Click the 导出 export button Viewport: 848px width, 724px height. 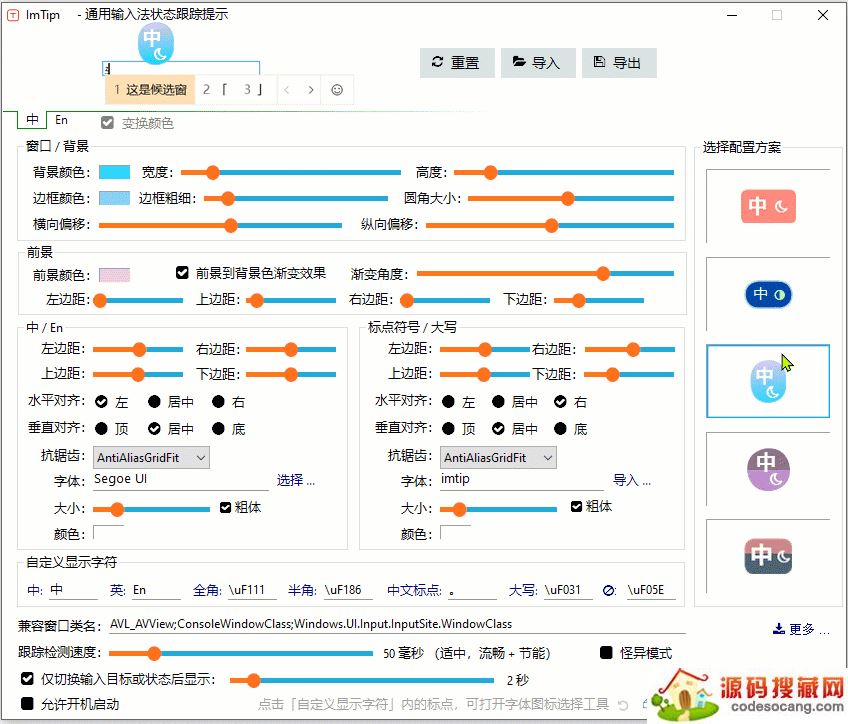point(617,62)
